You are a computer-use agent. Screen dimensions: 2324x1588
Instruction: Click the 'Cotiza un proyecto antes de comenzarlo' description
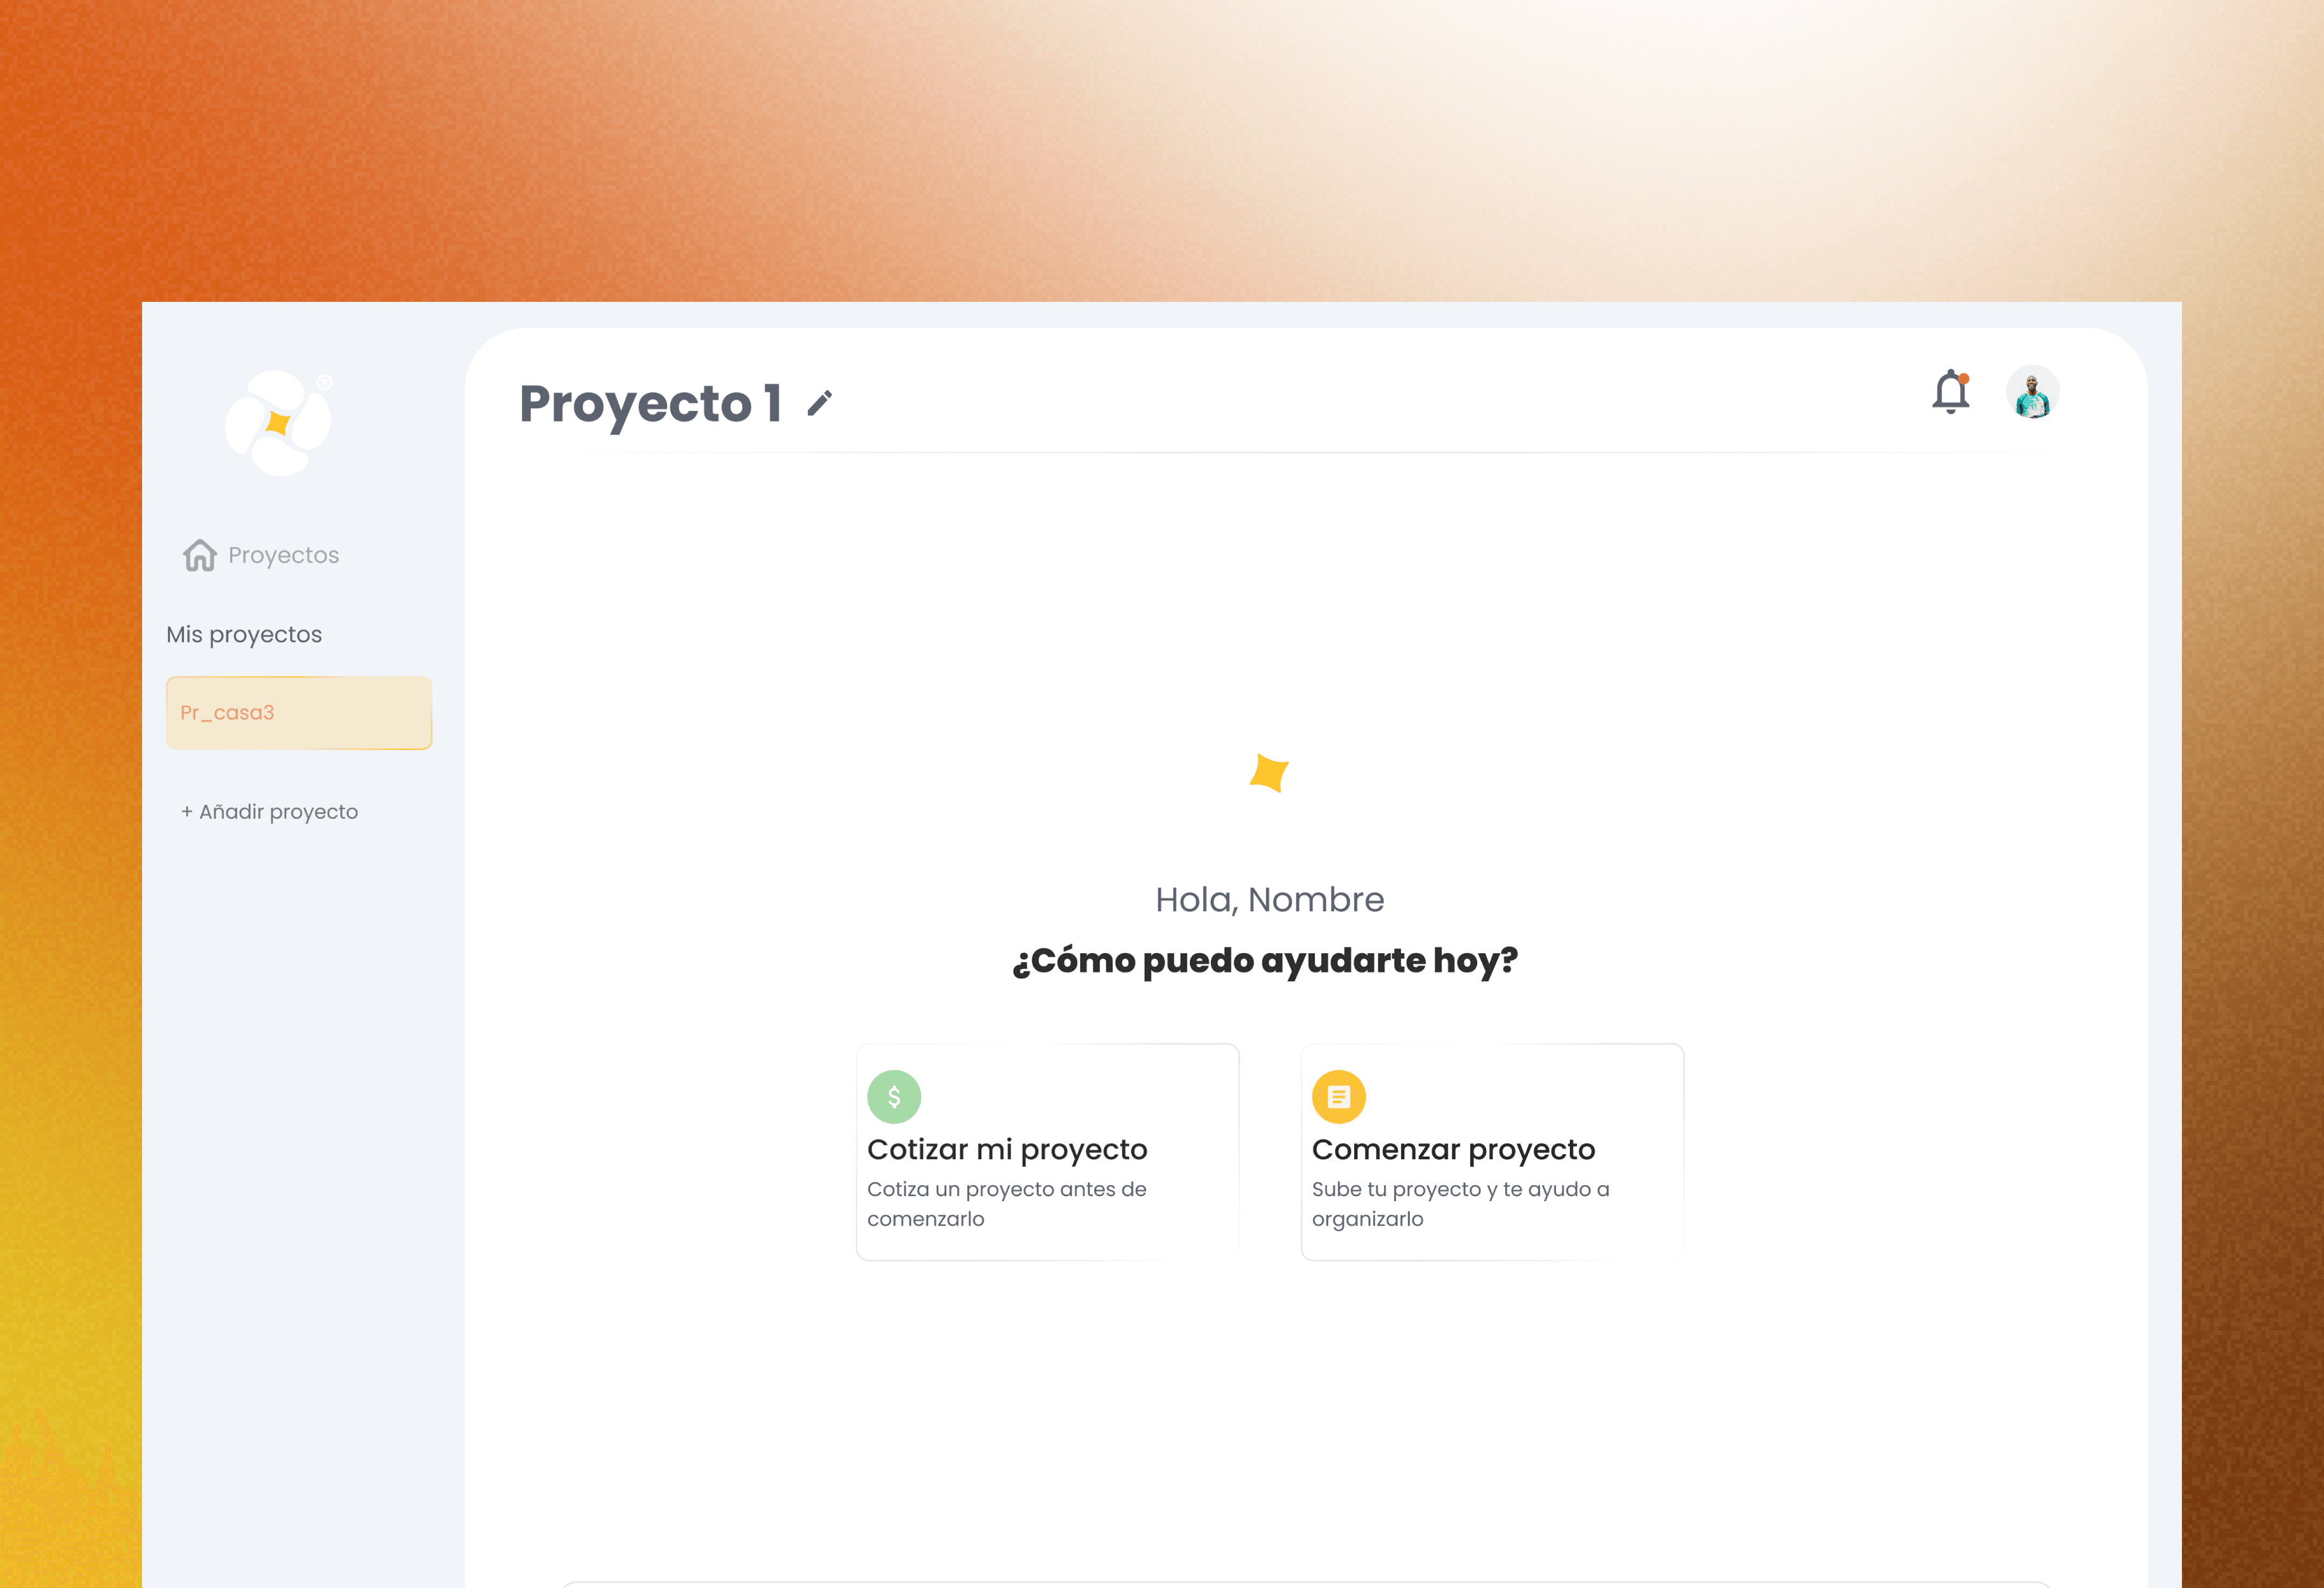coord(1006,1204)
